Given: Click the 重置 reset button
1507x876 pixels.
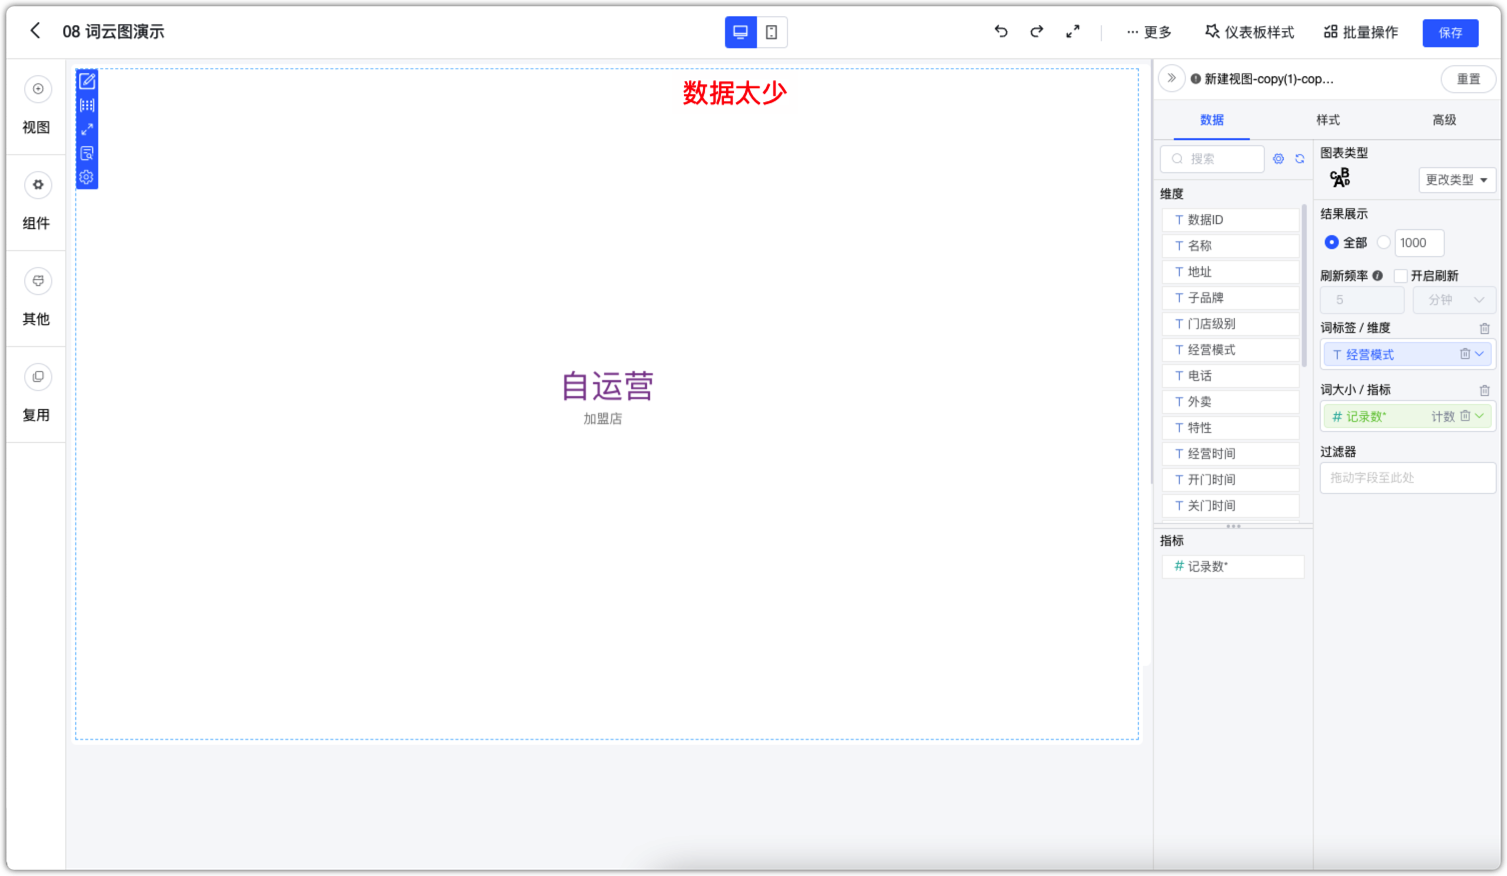Looking at the screenshot, I should point(1468,79).
